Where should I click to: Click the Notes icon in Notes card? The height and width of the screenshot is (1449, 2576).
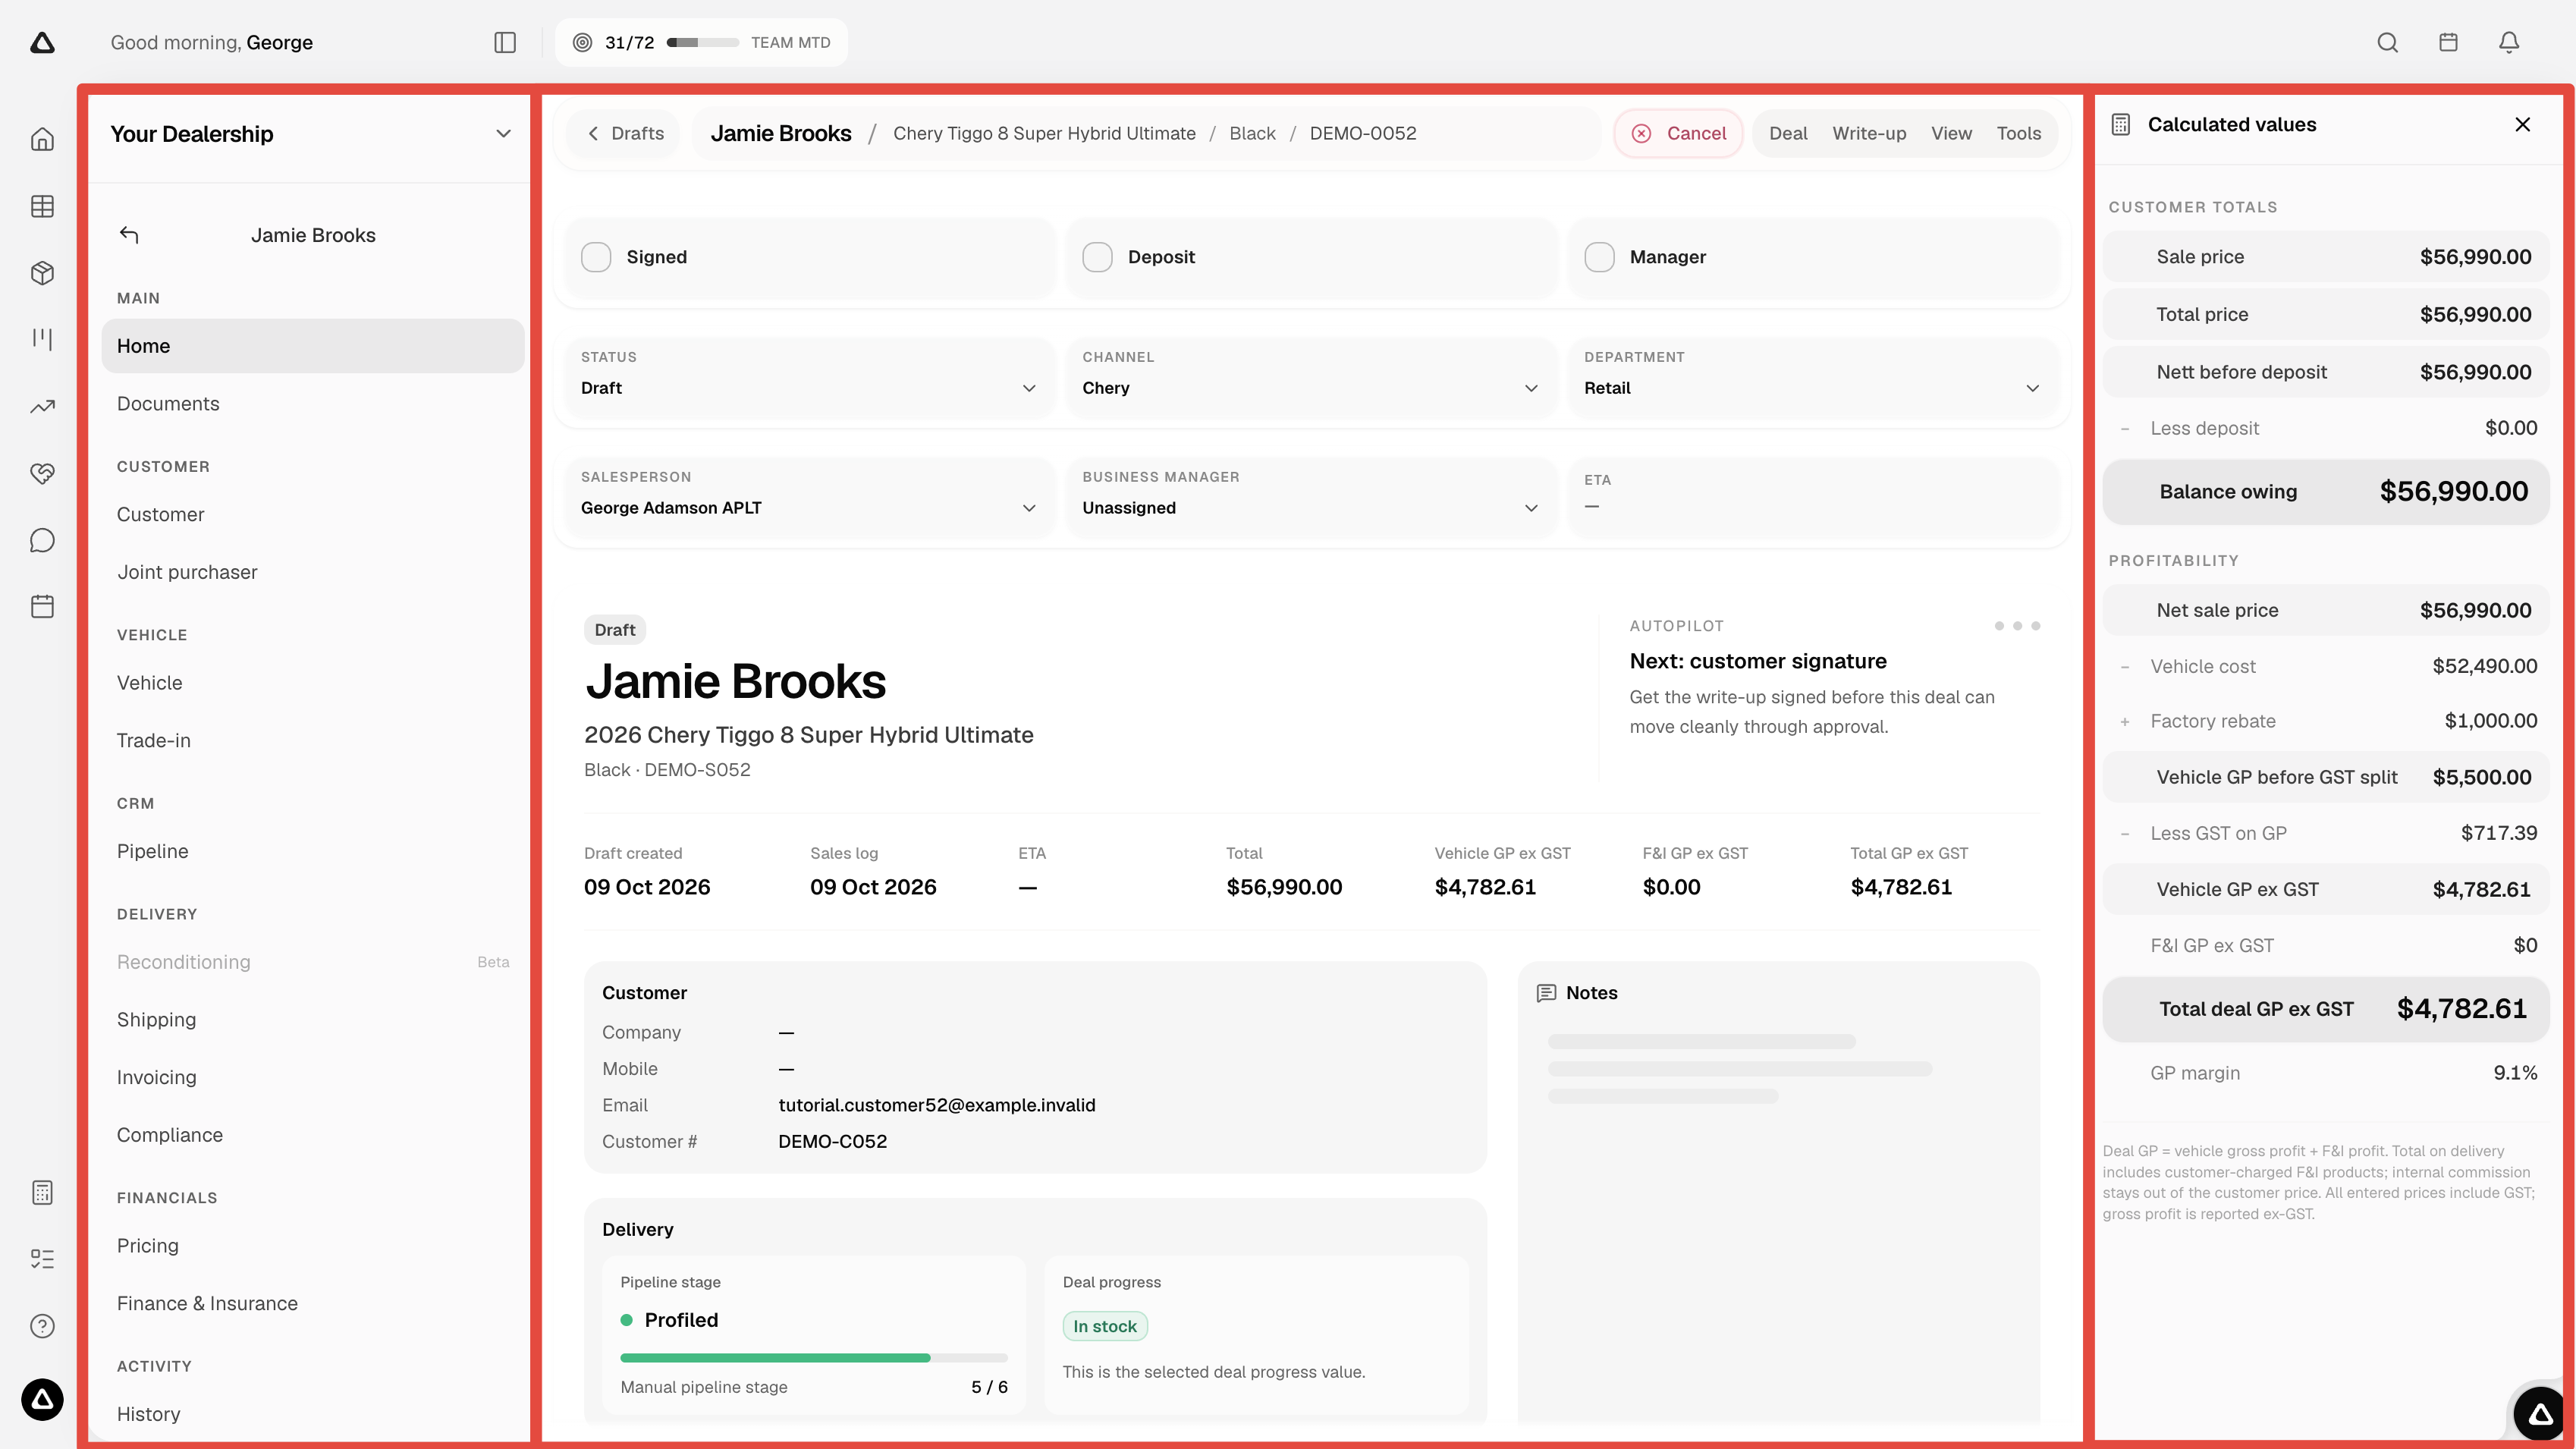1546,993
